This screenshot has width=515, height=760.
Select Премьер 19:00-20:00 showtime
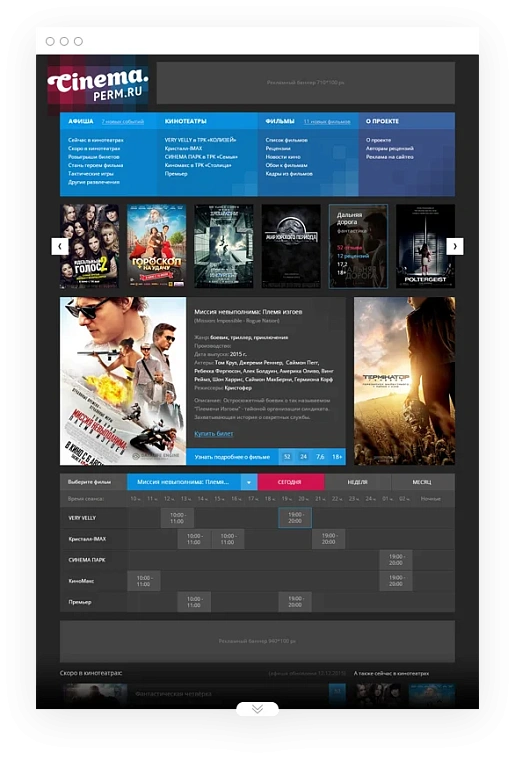(295, 602)
